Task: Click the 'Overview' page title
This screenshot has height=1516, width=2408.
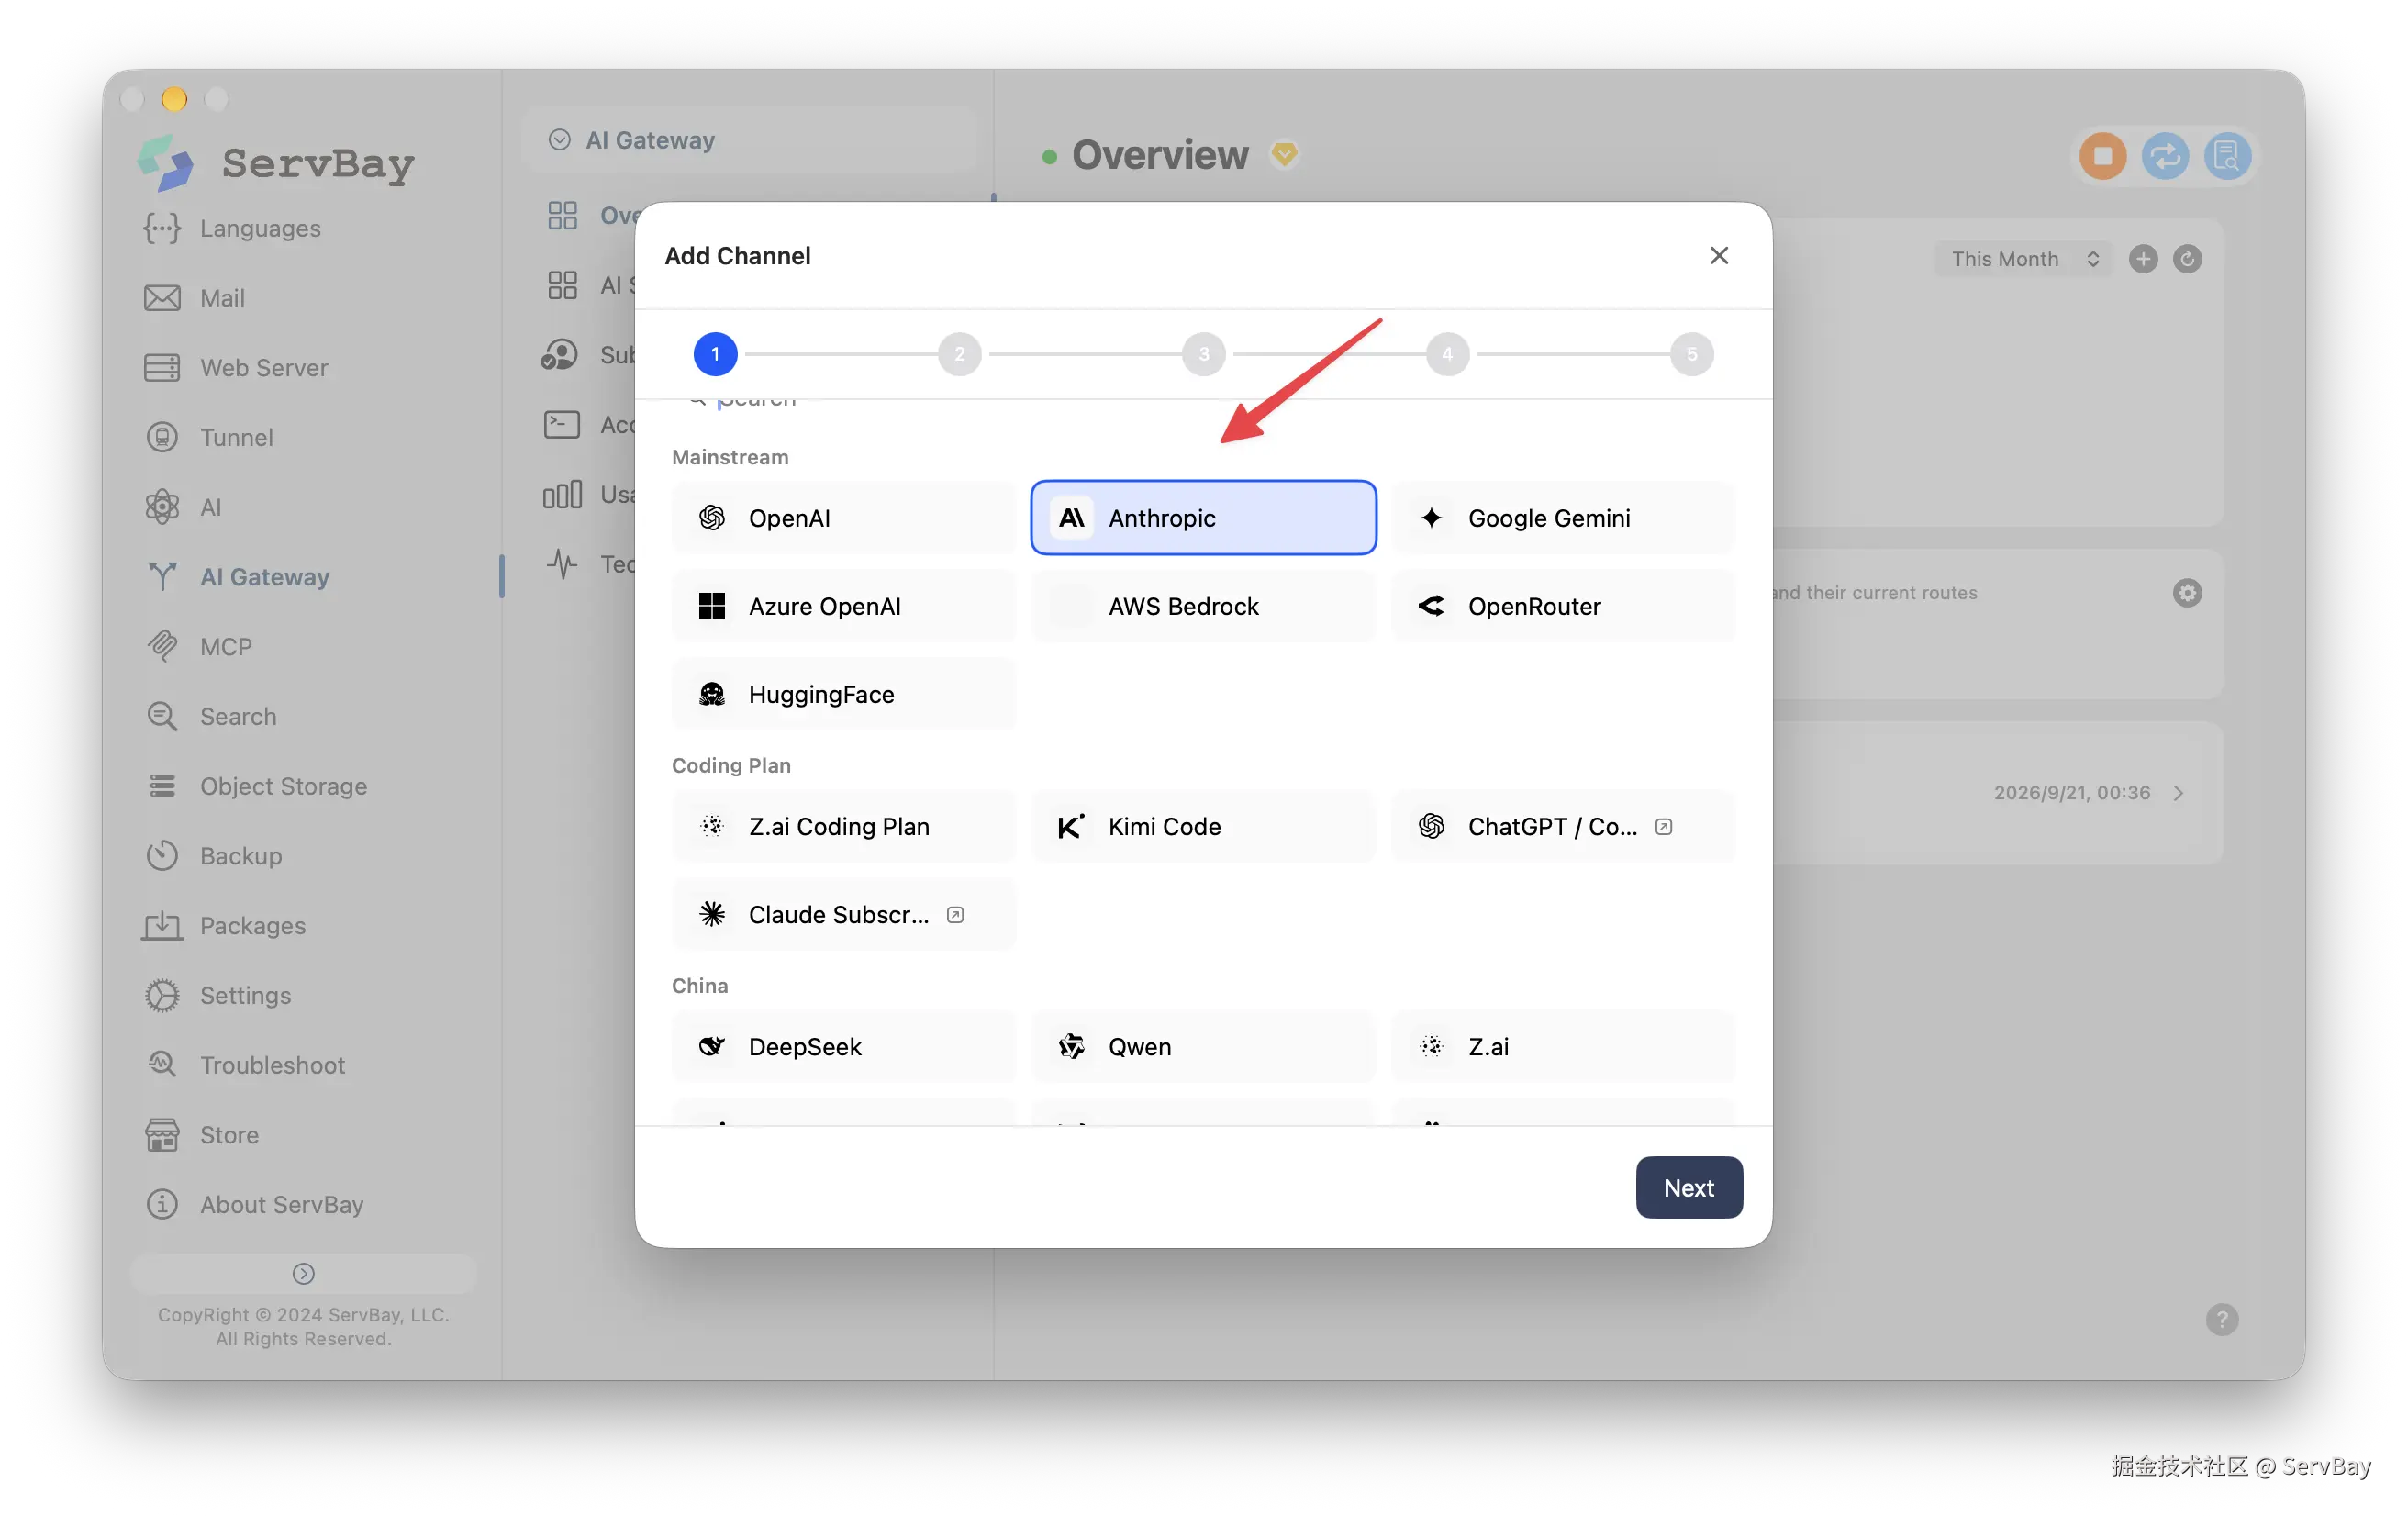Action: point(1160,154)
